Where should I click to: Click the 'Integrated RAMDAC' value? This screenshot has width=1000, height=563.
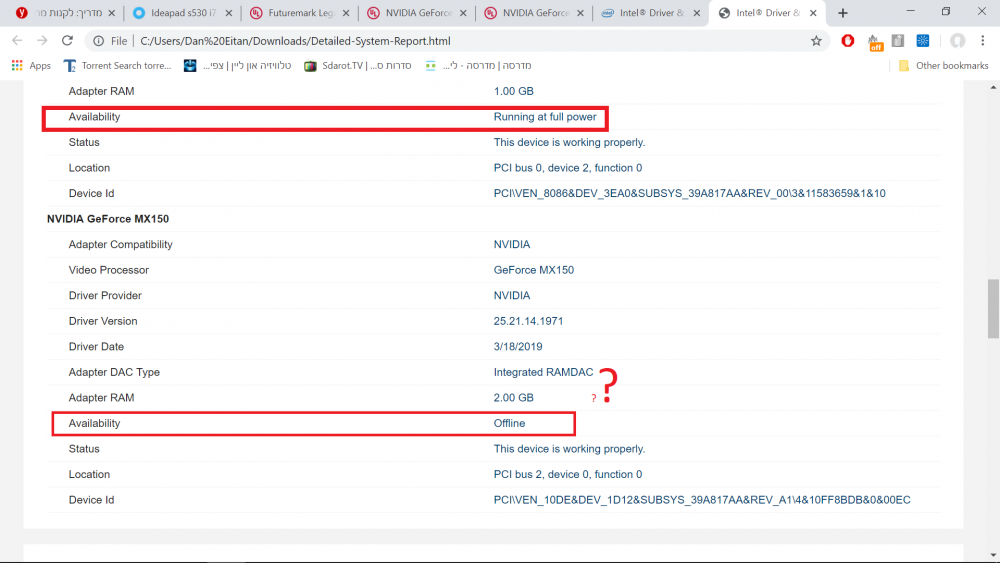pos(543,372)
